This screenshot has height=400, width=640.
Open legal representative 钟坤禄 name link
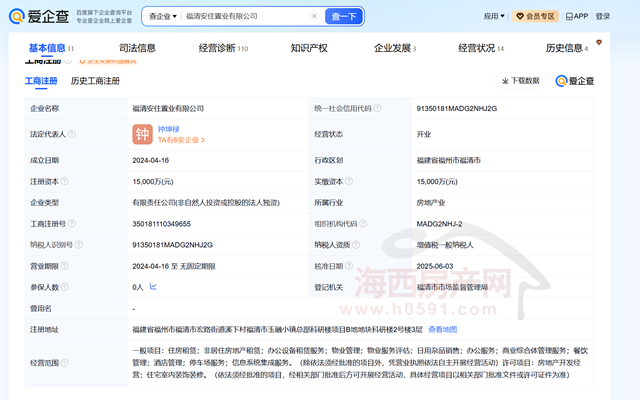point(170,128)
